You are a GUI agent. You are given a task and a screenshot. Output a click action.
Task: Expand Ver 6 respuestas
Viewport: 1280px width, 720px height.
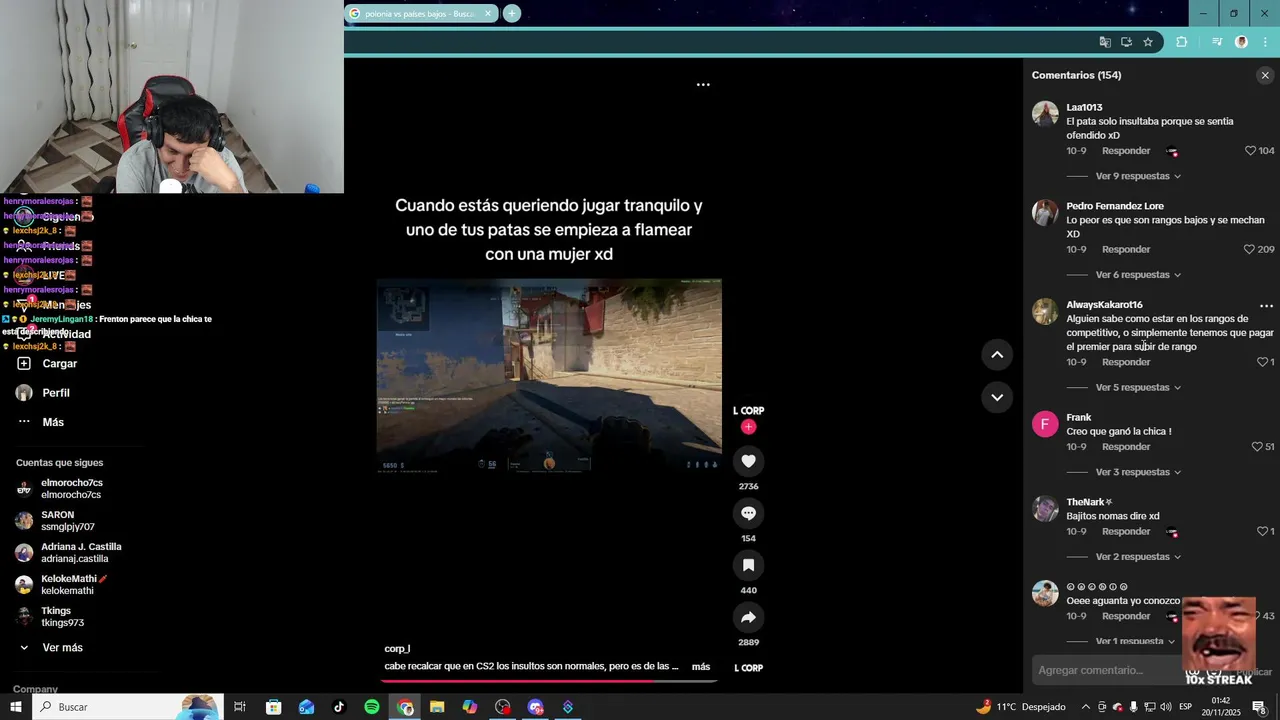(x=1138, y=275)
